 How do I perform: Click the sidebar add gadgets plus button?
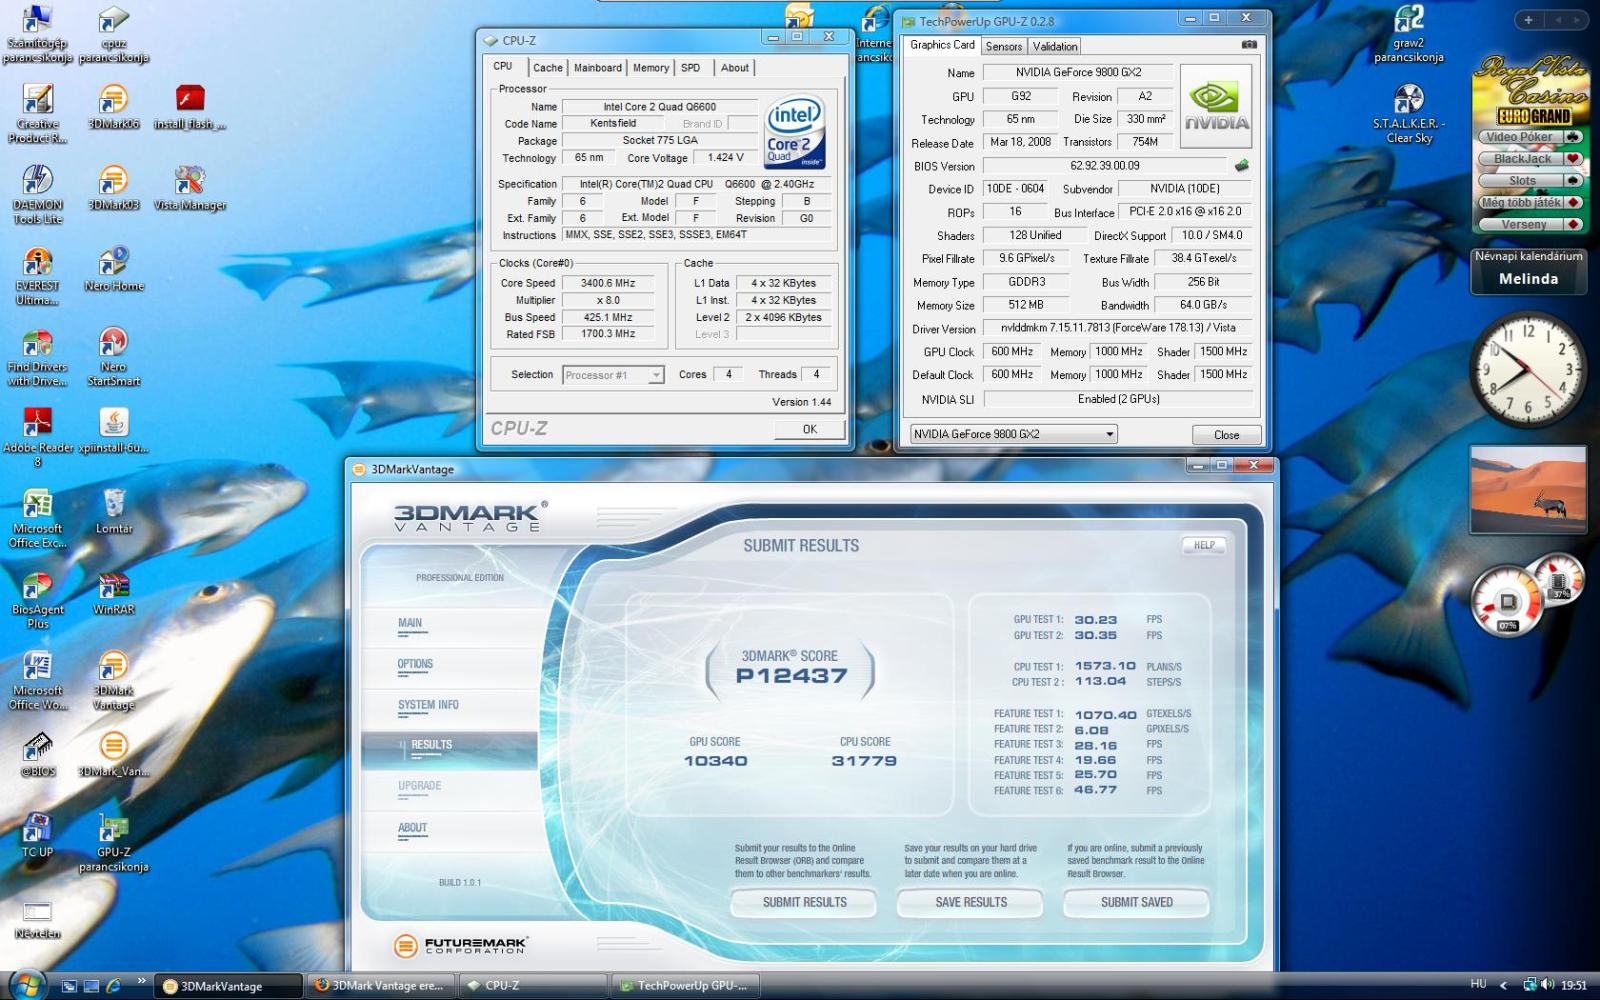(x=1528, y=19)
